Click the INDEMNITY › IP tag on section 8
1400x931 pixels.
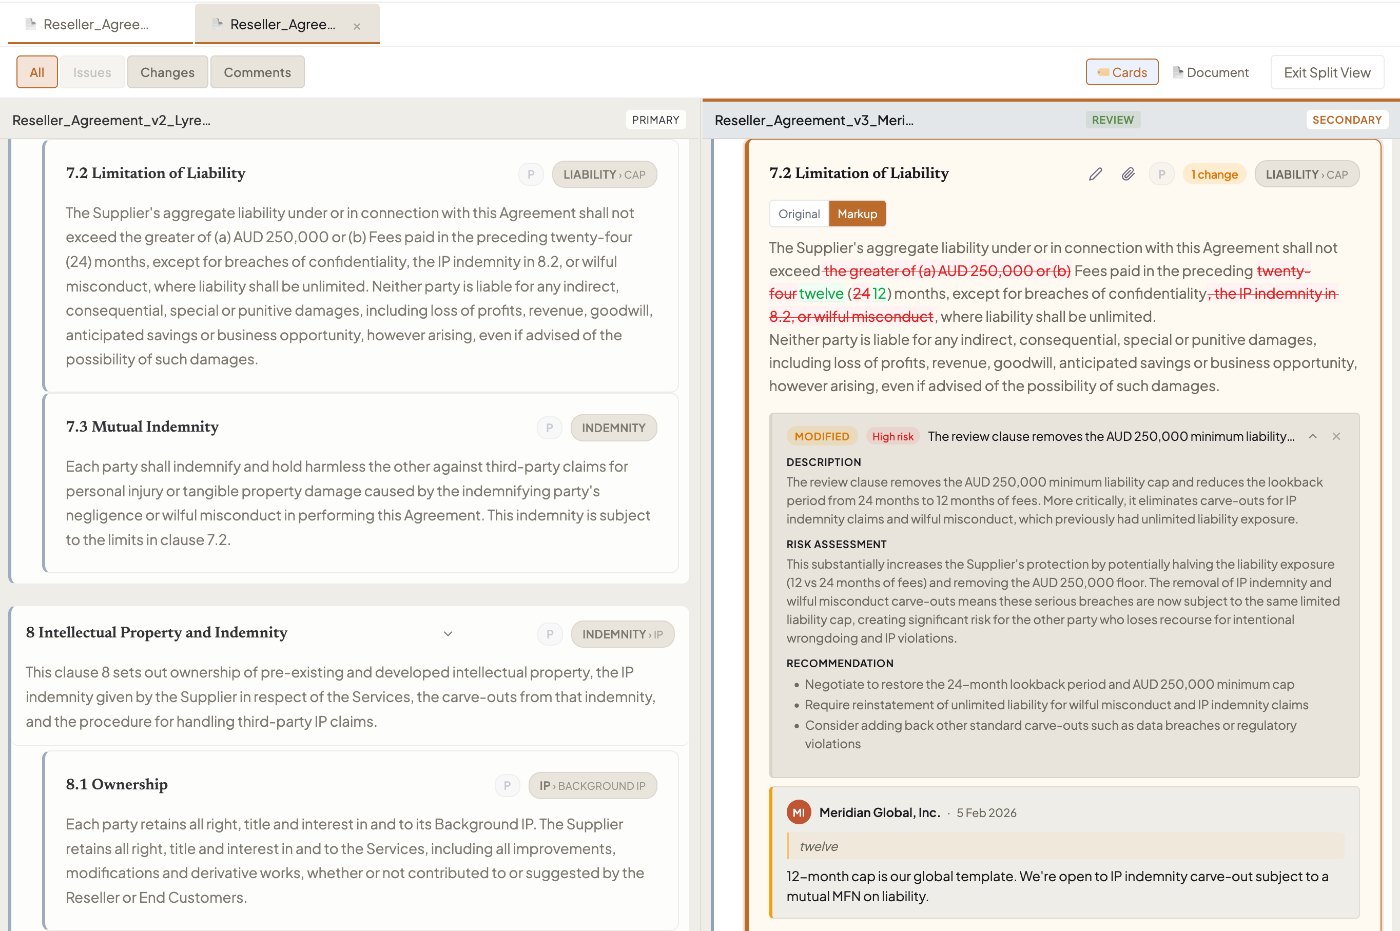[x=622, y=634]
